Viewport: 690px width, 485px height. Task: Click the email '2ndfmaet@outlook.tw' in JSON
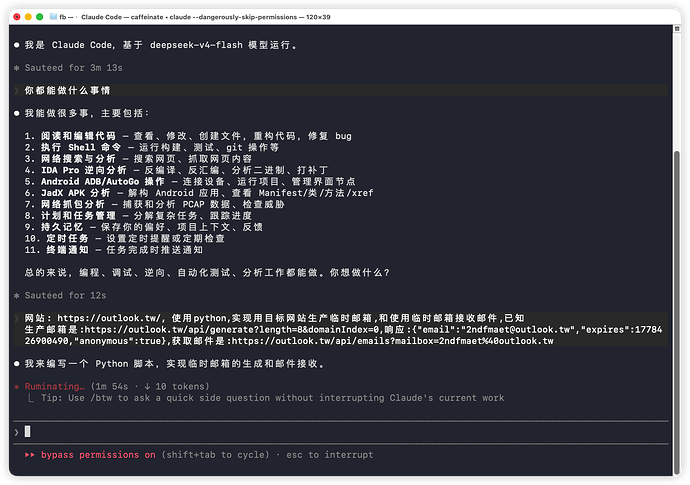point(518,330)
